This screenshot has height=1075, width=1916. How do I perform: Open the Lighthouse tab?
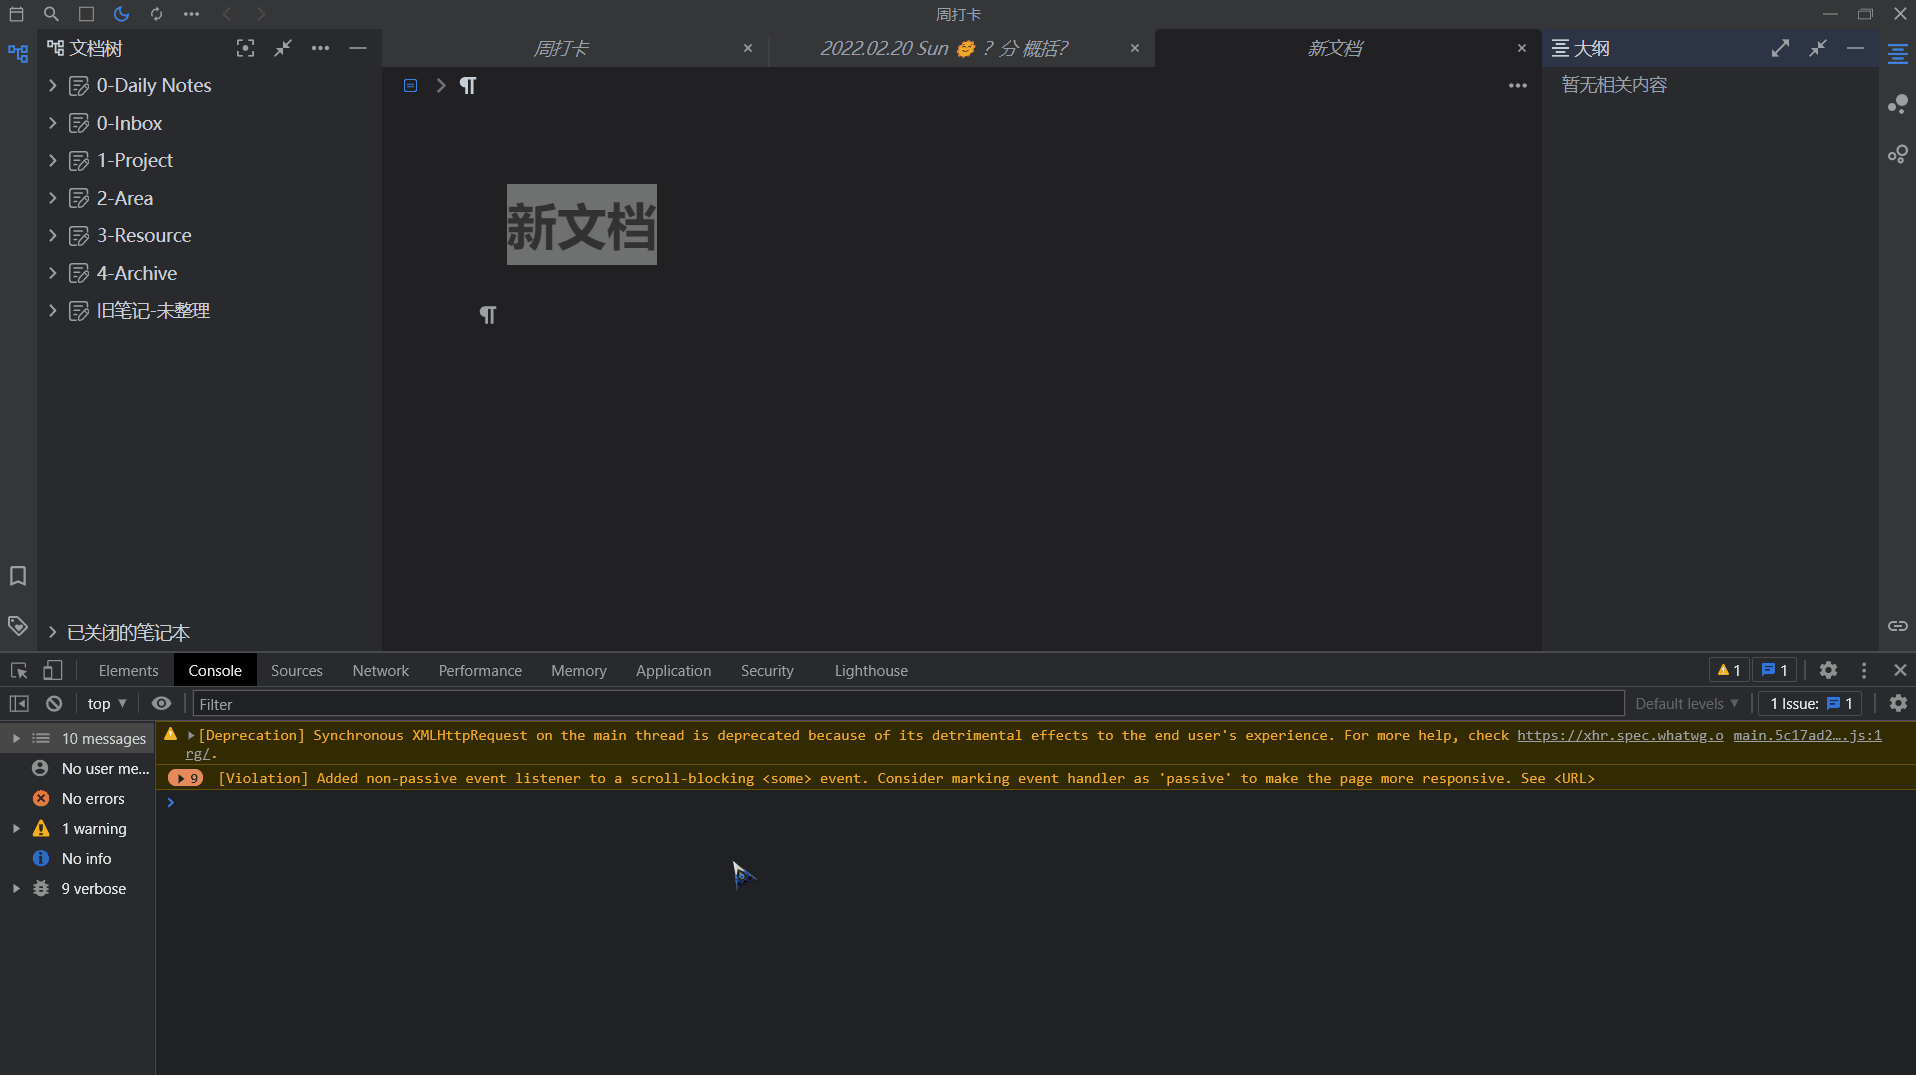coord(871,671)
